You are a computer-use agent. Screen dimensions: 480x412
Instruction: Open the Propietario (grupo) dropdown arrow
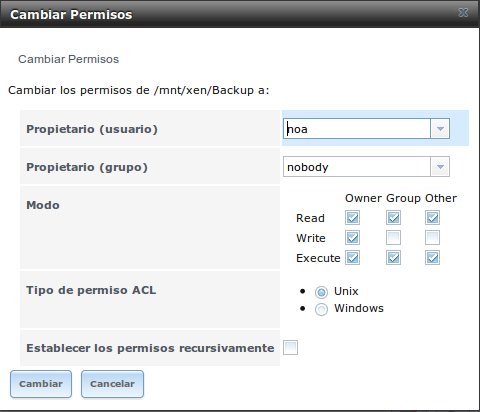click(x=440, y=167)
